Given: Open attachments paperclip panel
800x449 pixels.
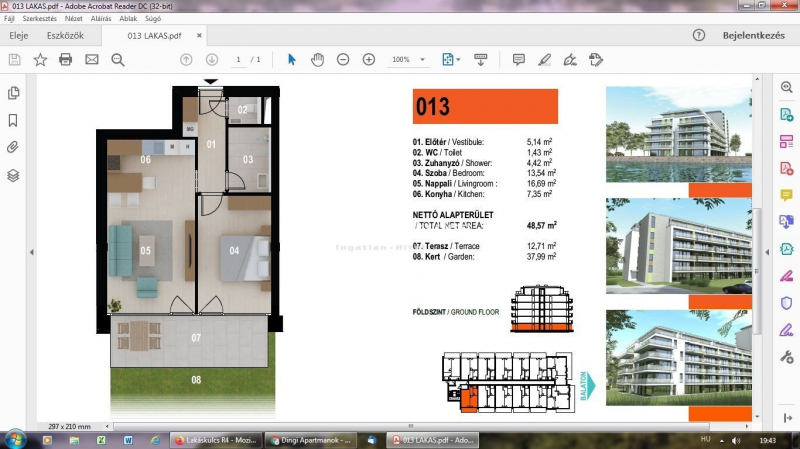Looking at the screenshot, I should 13,147.
